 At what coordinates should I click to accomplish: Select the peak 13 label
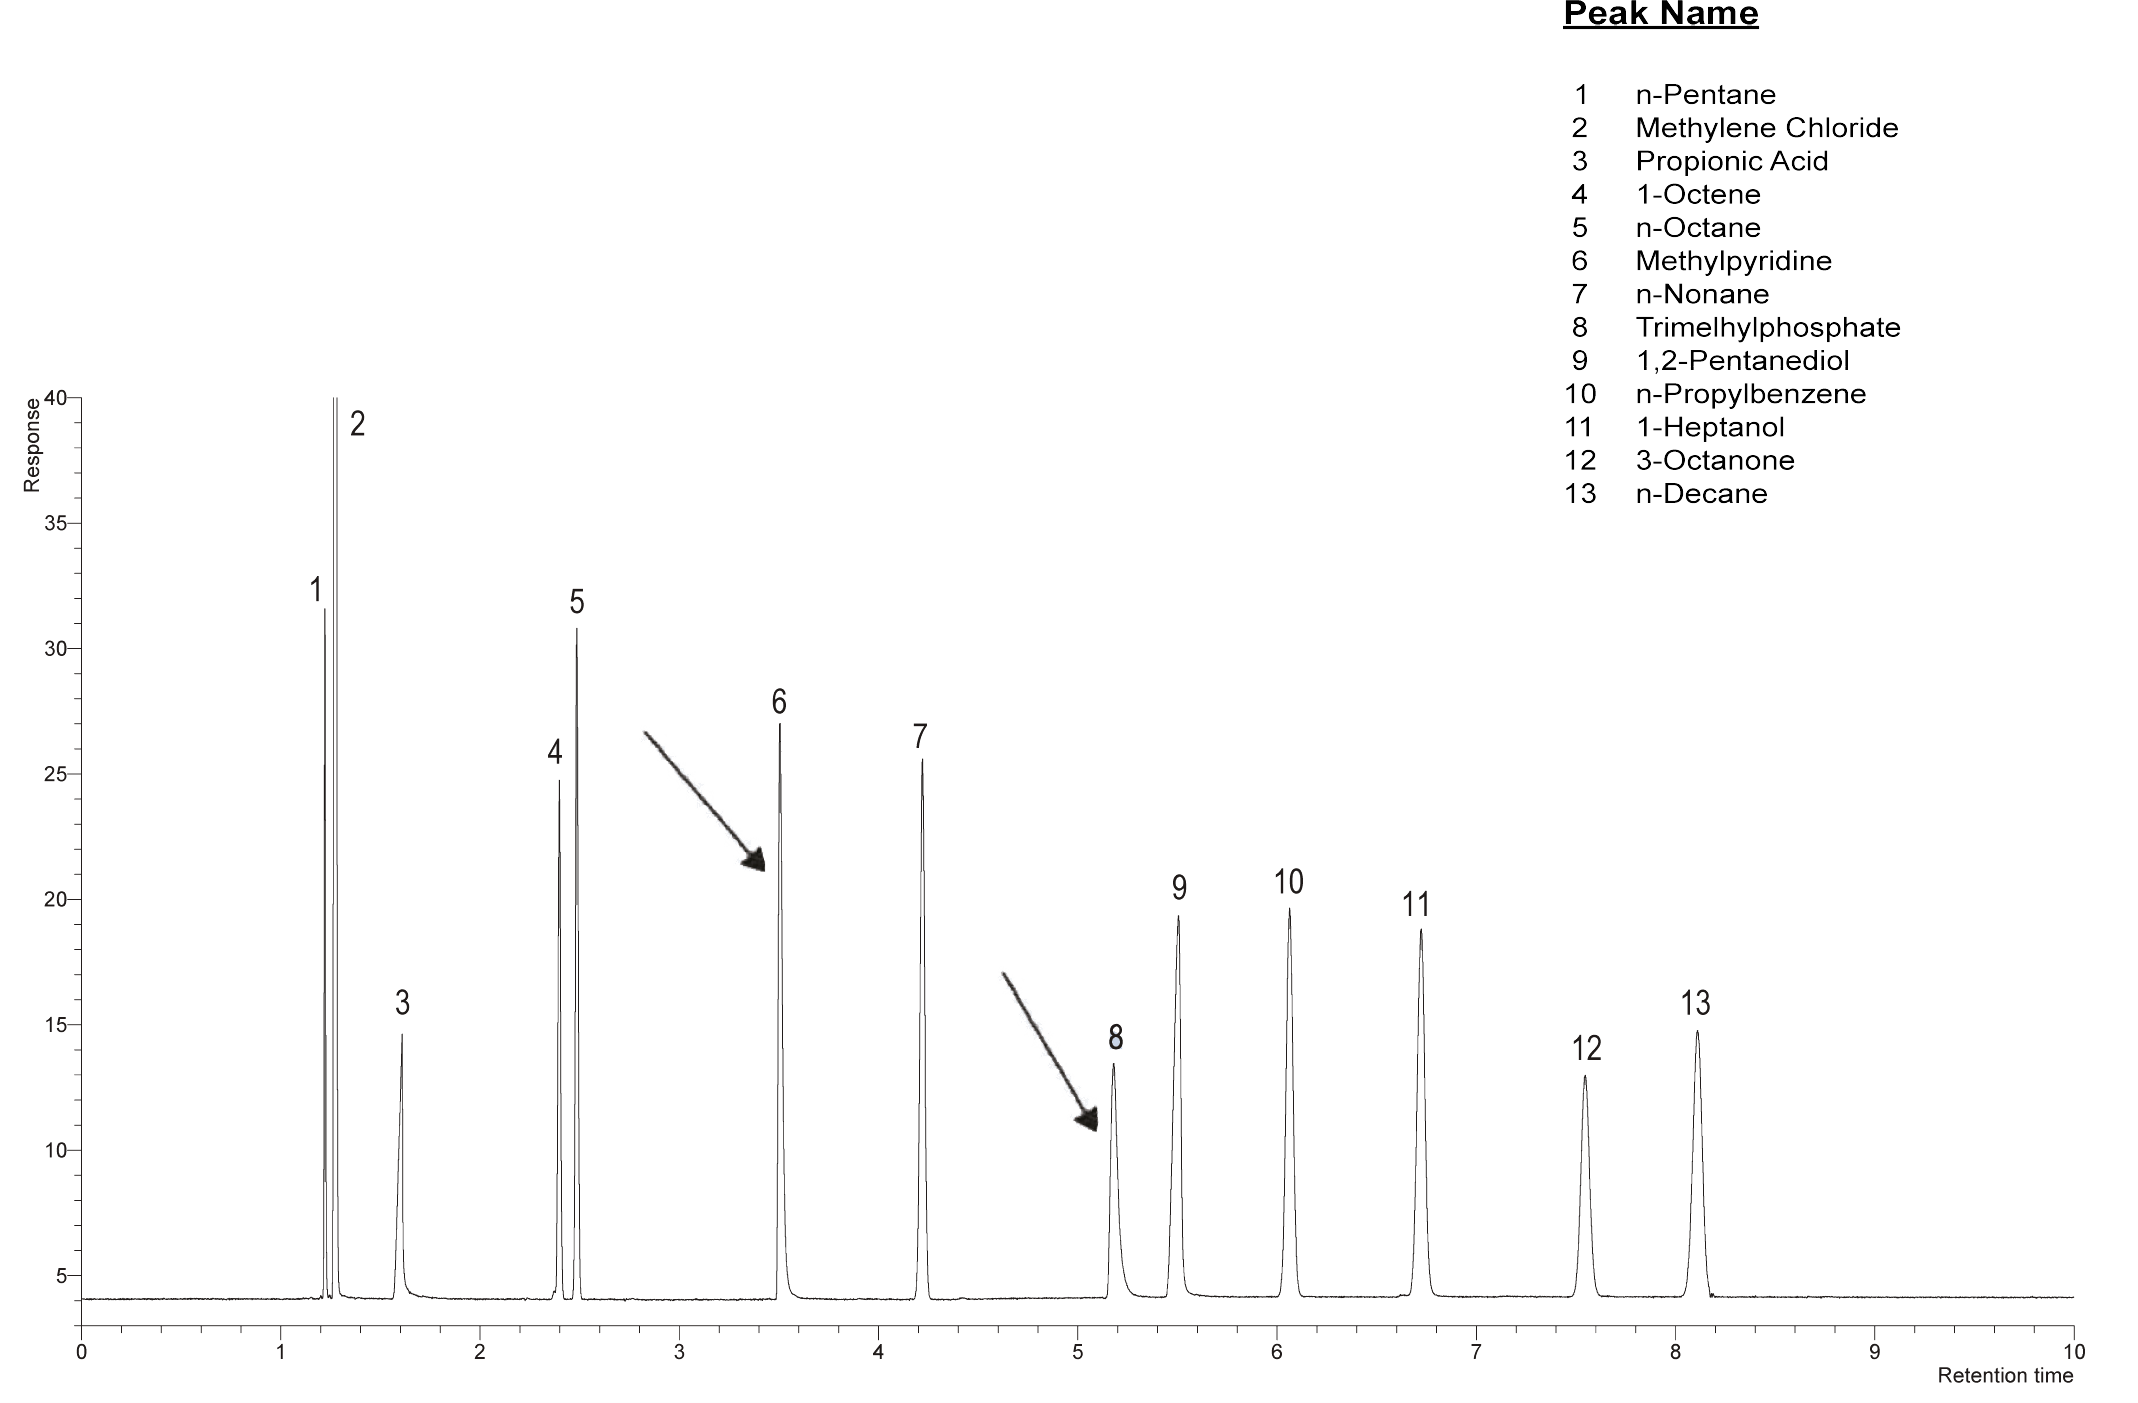pos(1696,1002)
